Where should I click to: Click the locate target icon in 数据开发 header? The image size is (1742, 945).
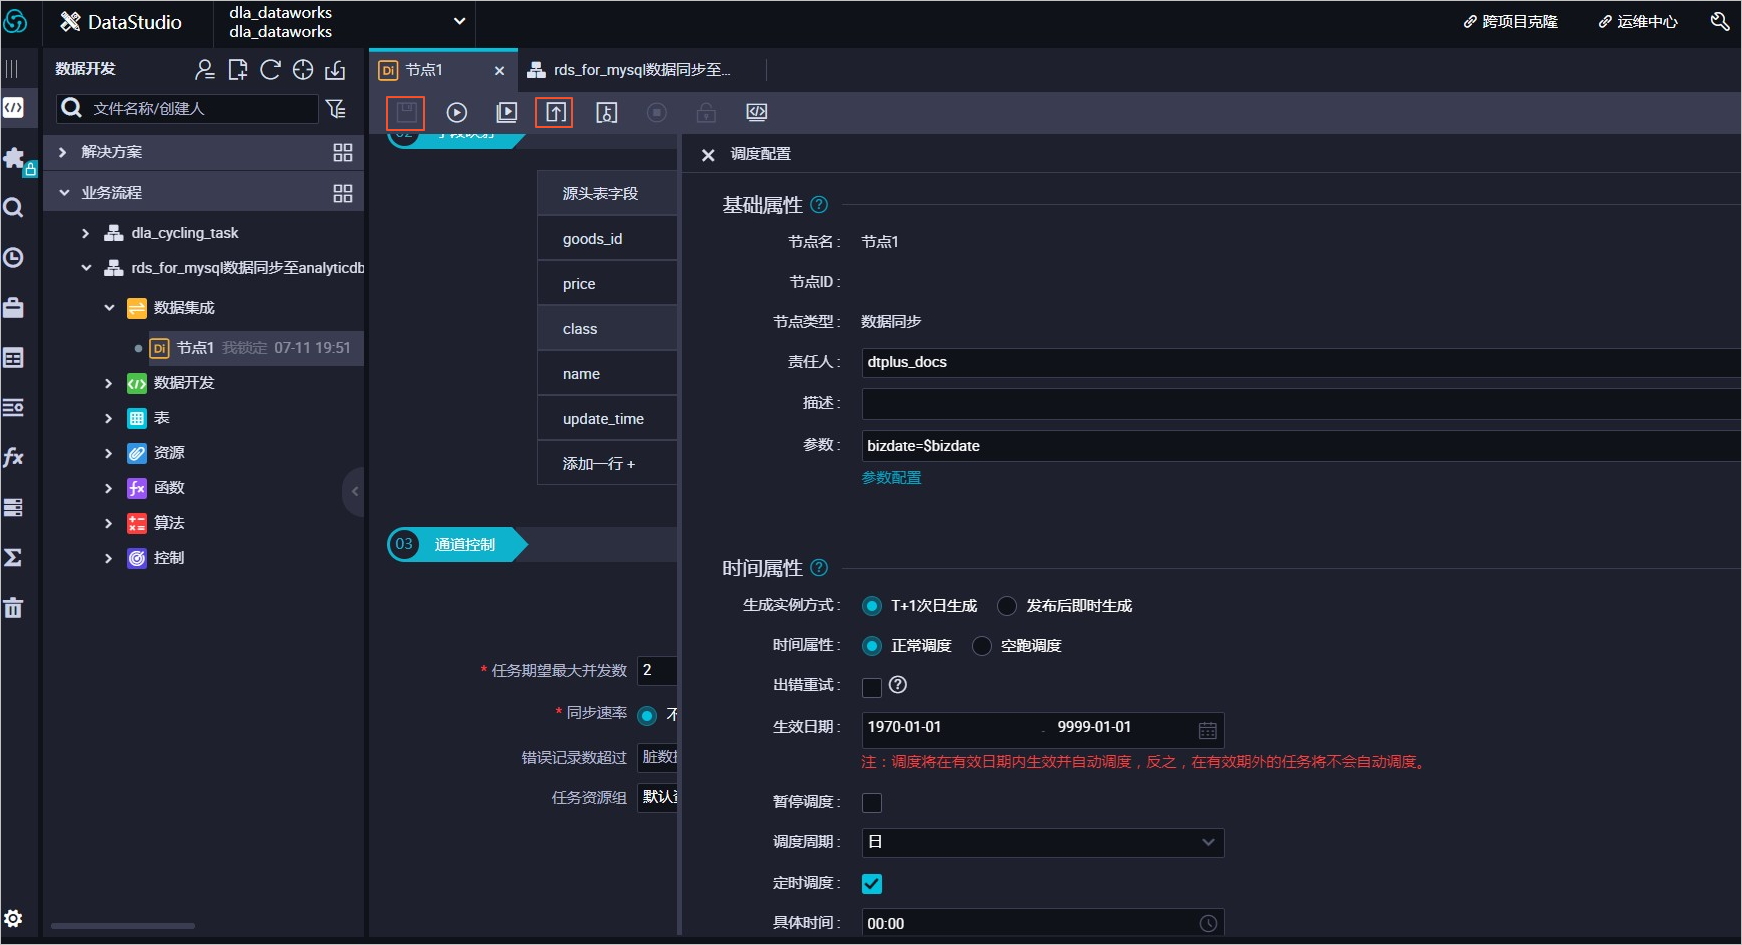point(303,69)
